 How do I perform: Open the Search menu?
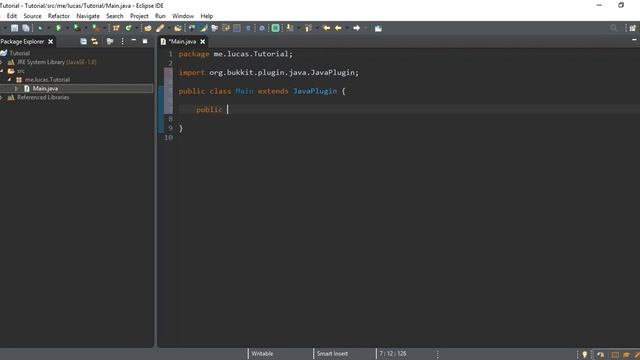(x=115, y=16)
